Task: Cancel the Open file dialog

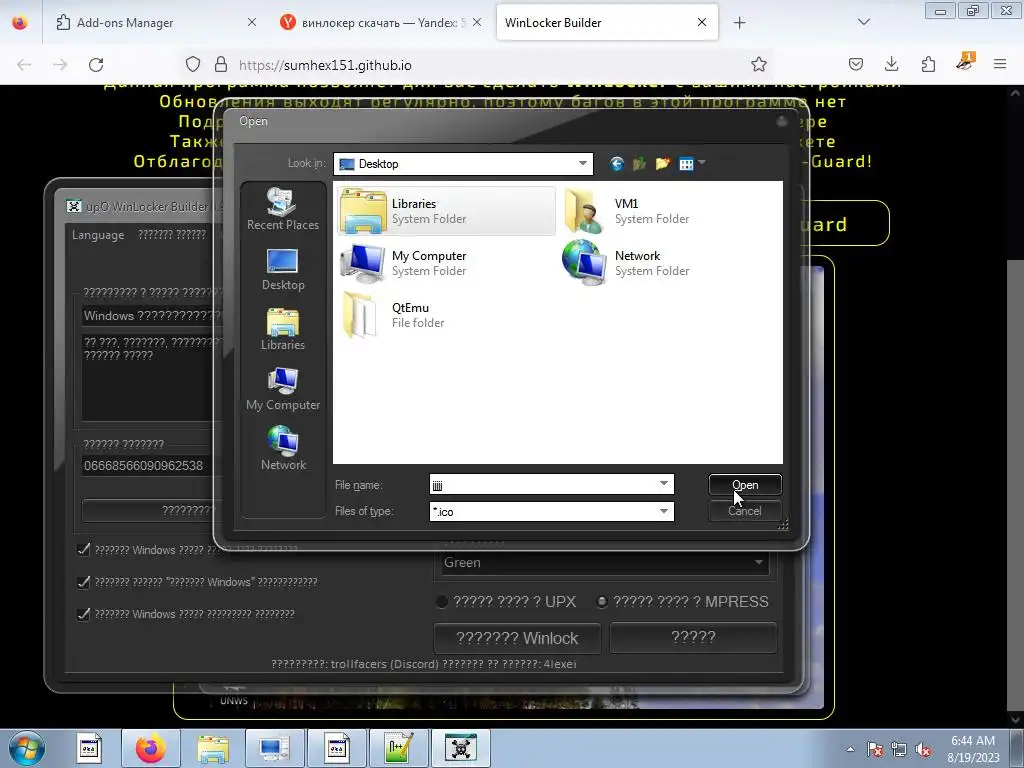Action: 745,511
